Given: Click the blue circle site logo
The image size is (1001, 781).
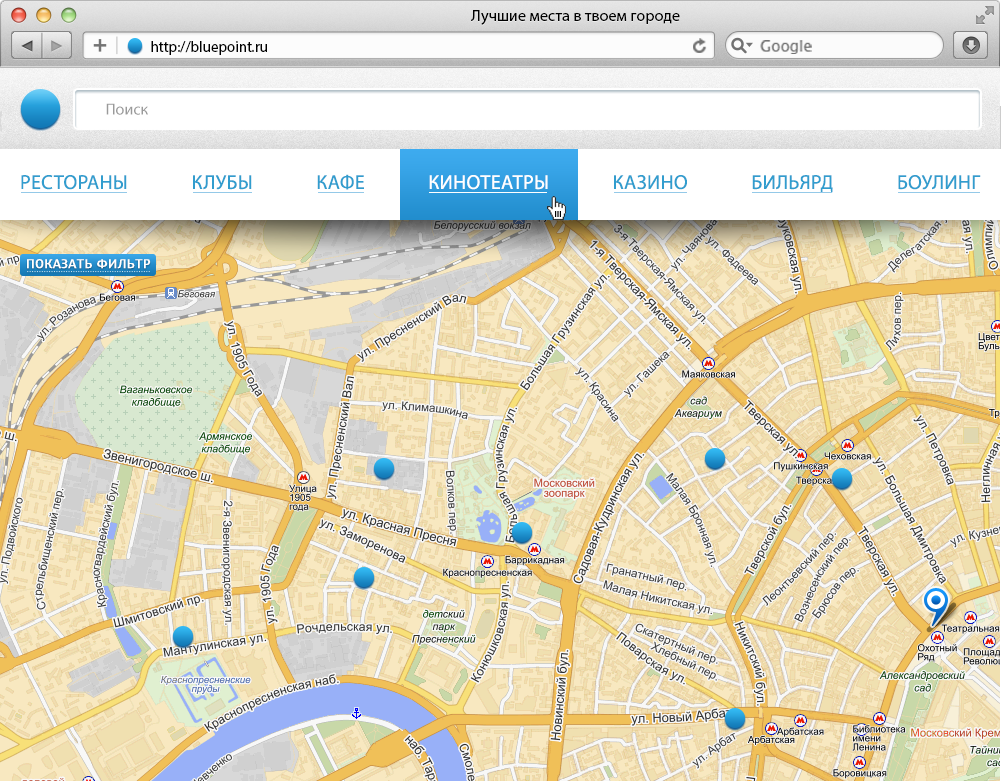Looking at the screenshot, I should tap(41, 110).
